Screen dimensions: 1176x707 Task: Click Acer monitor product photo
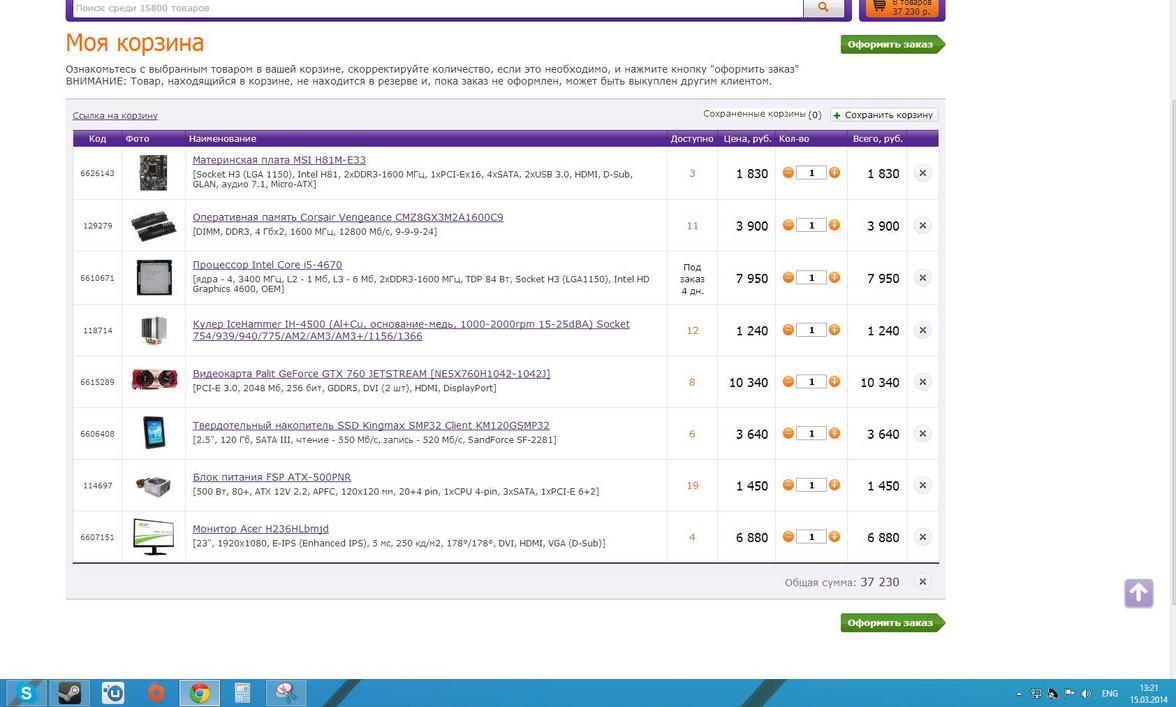coord(154,537)
